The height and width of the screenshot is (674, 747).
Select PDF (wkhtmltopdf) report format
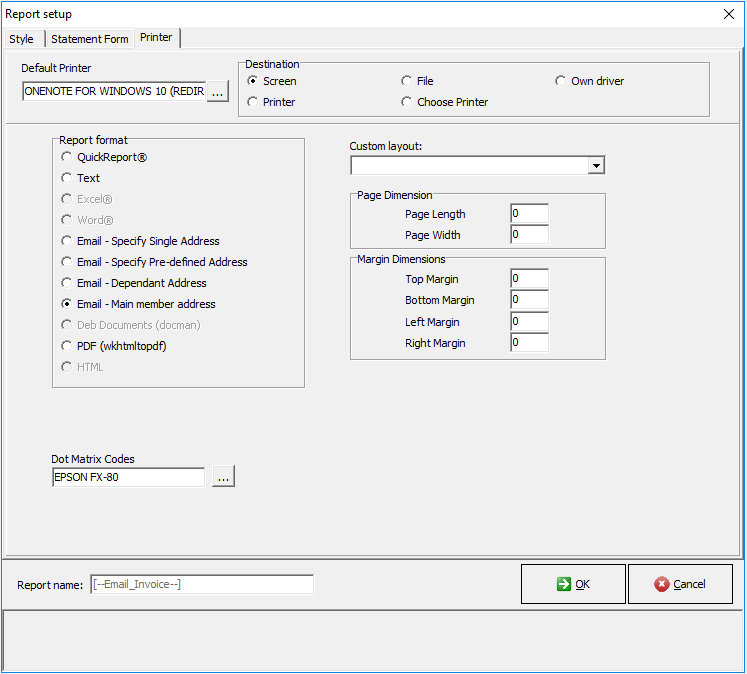[67, 346]
